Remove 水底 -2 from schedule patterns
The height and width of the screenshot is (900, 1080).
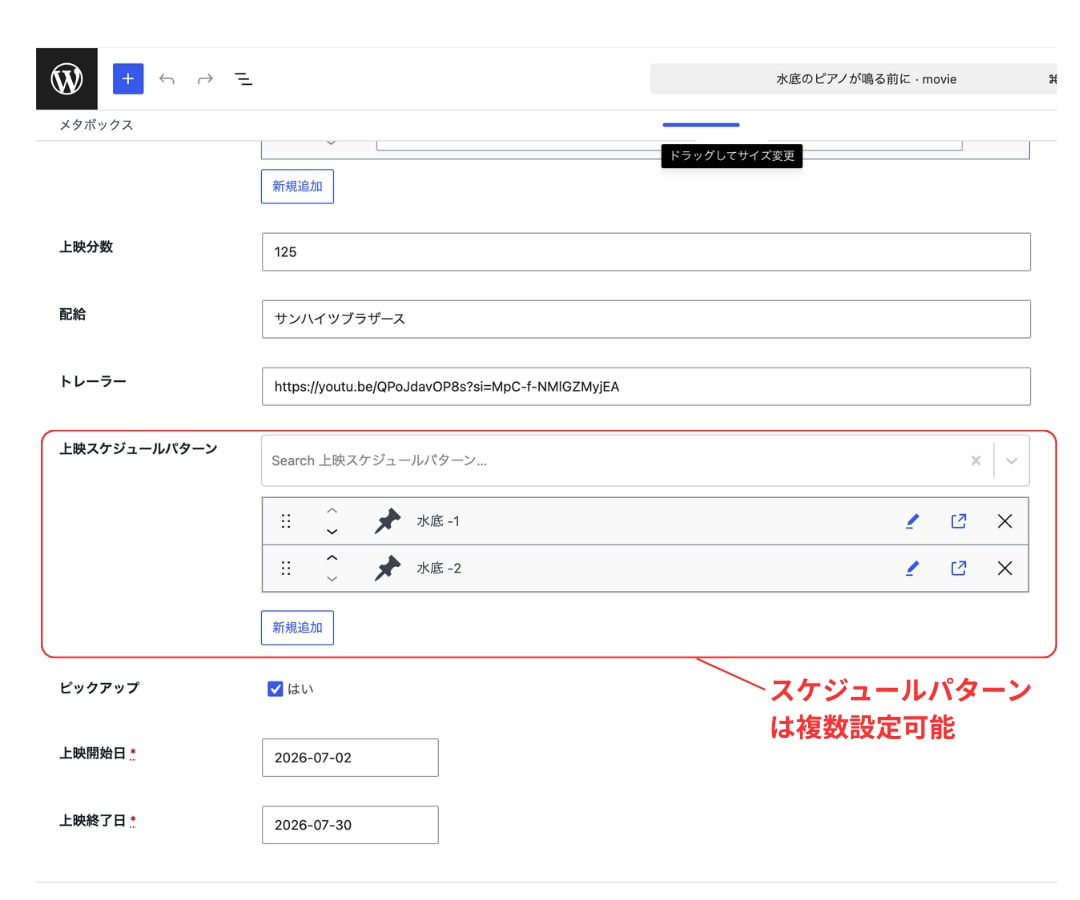[1005, 568]
